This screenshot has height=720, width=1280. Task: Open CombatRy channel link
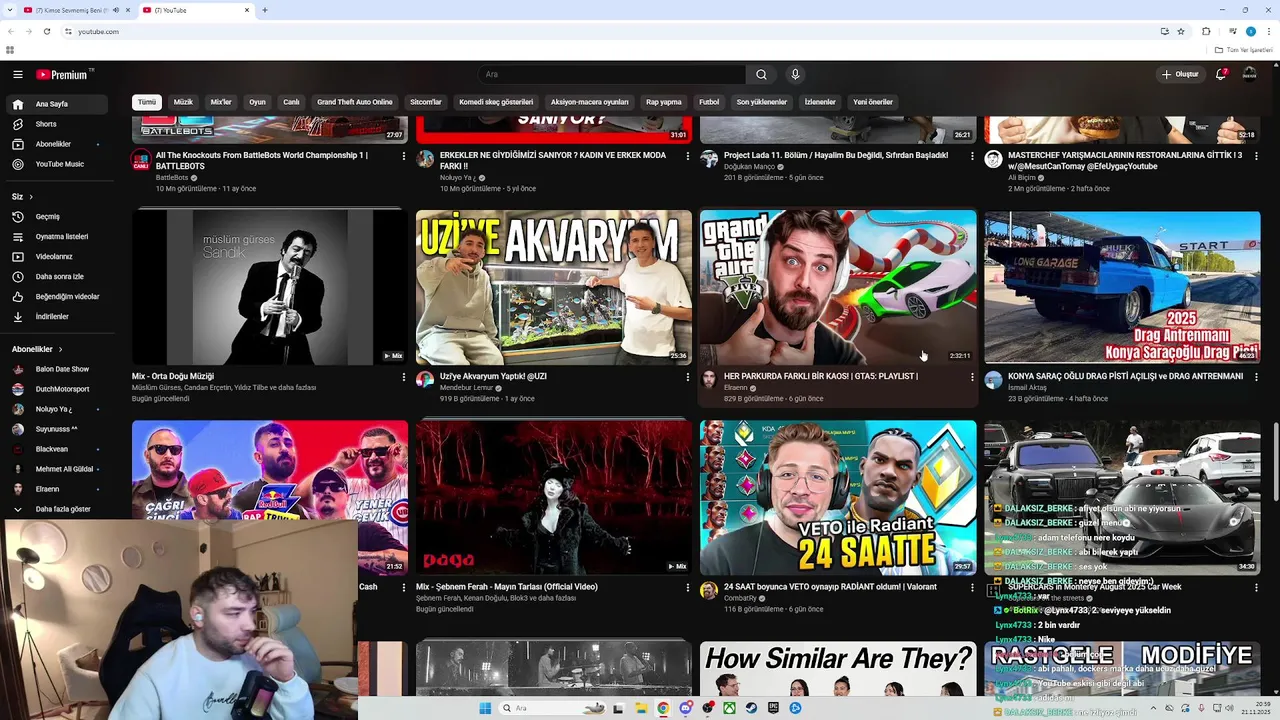click(x=740, y=598)
